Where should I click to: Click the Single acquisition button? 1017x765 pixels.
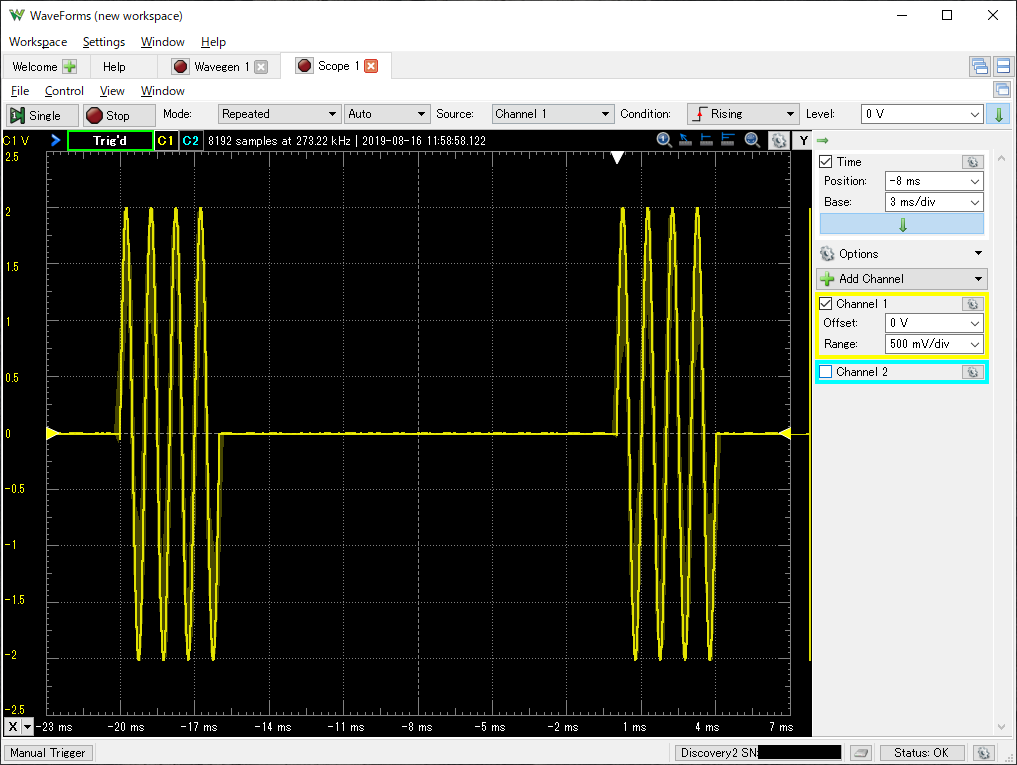(42, 115)
